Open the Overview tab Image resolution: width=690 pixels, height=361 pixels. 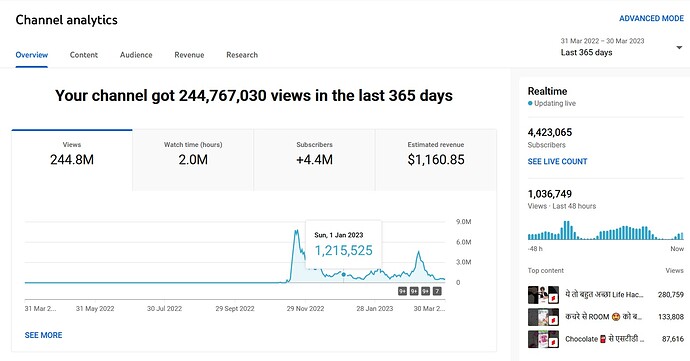click(x=32, y=55)
